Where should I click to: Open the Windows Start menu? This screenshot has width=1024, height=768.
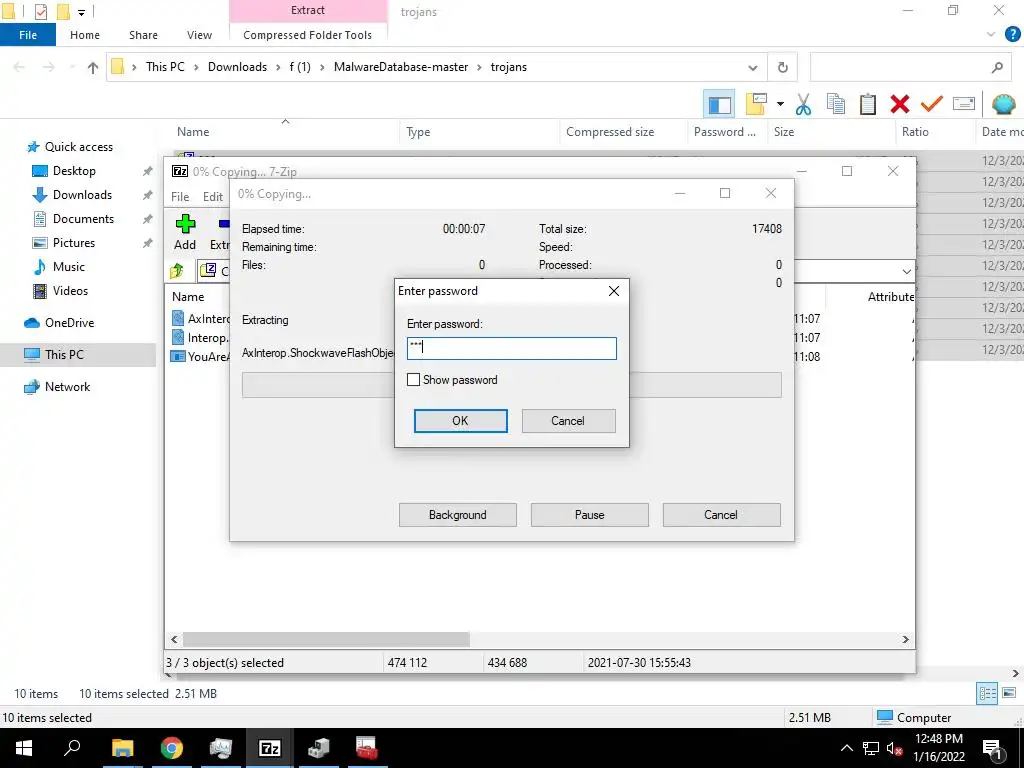tap(24, 748)
